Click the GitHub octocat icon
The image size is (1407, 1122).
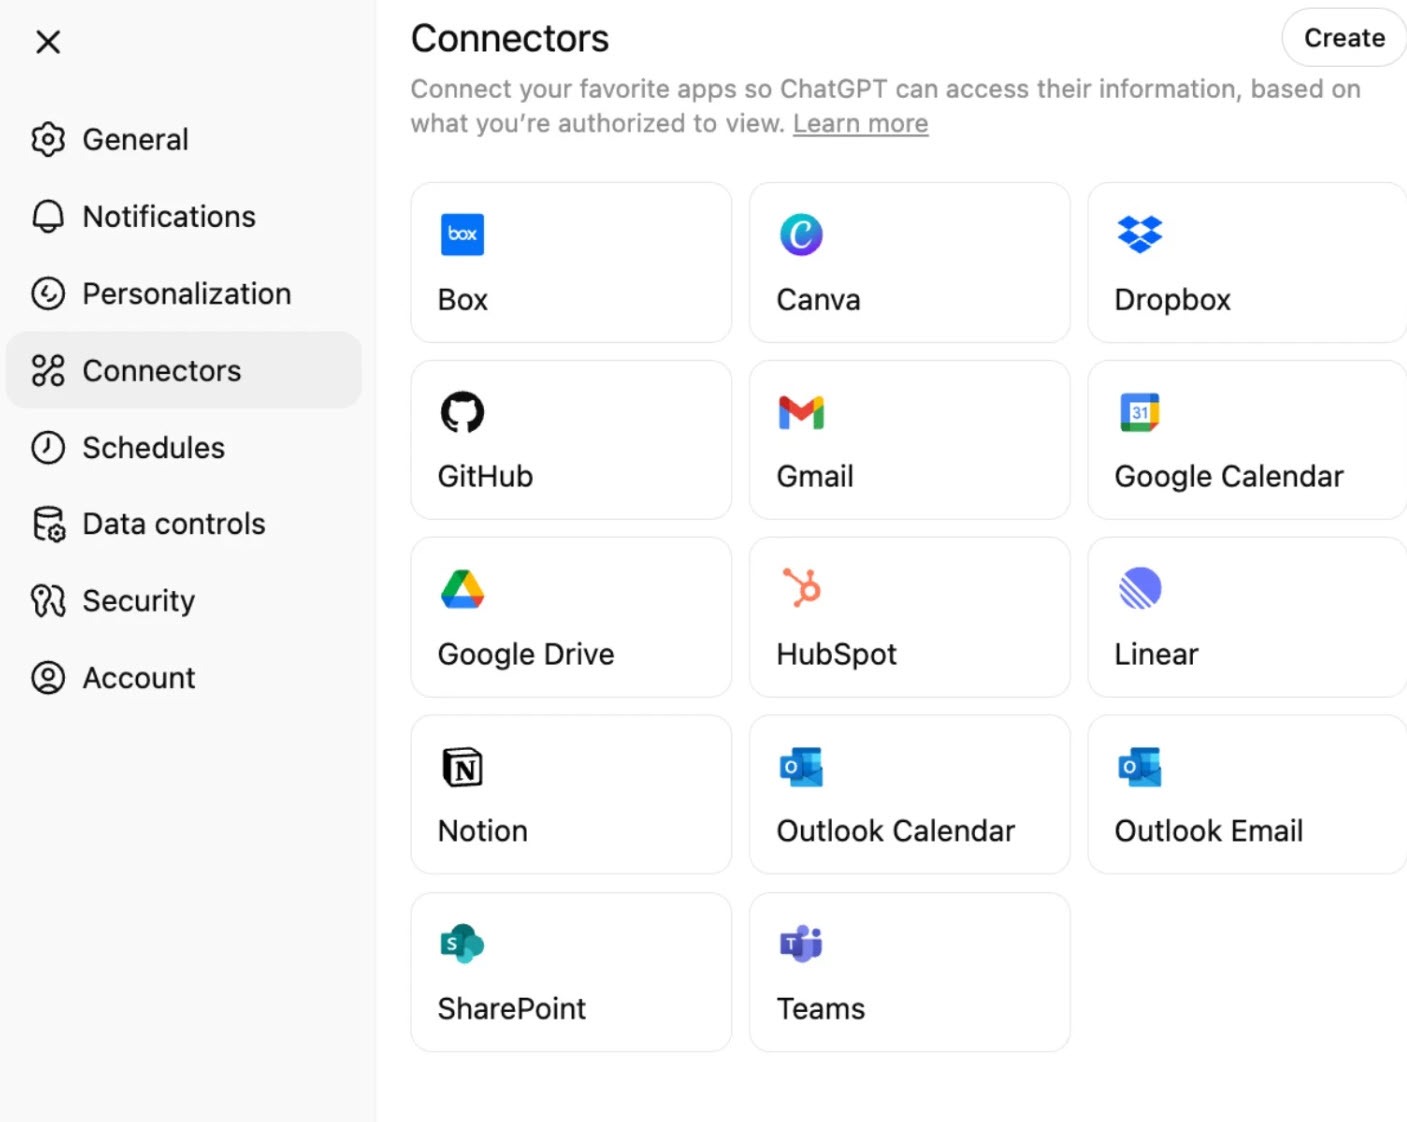tap(462, 412)
